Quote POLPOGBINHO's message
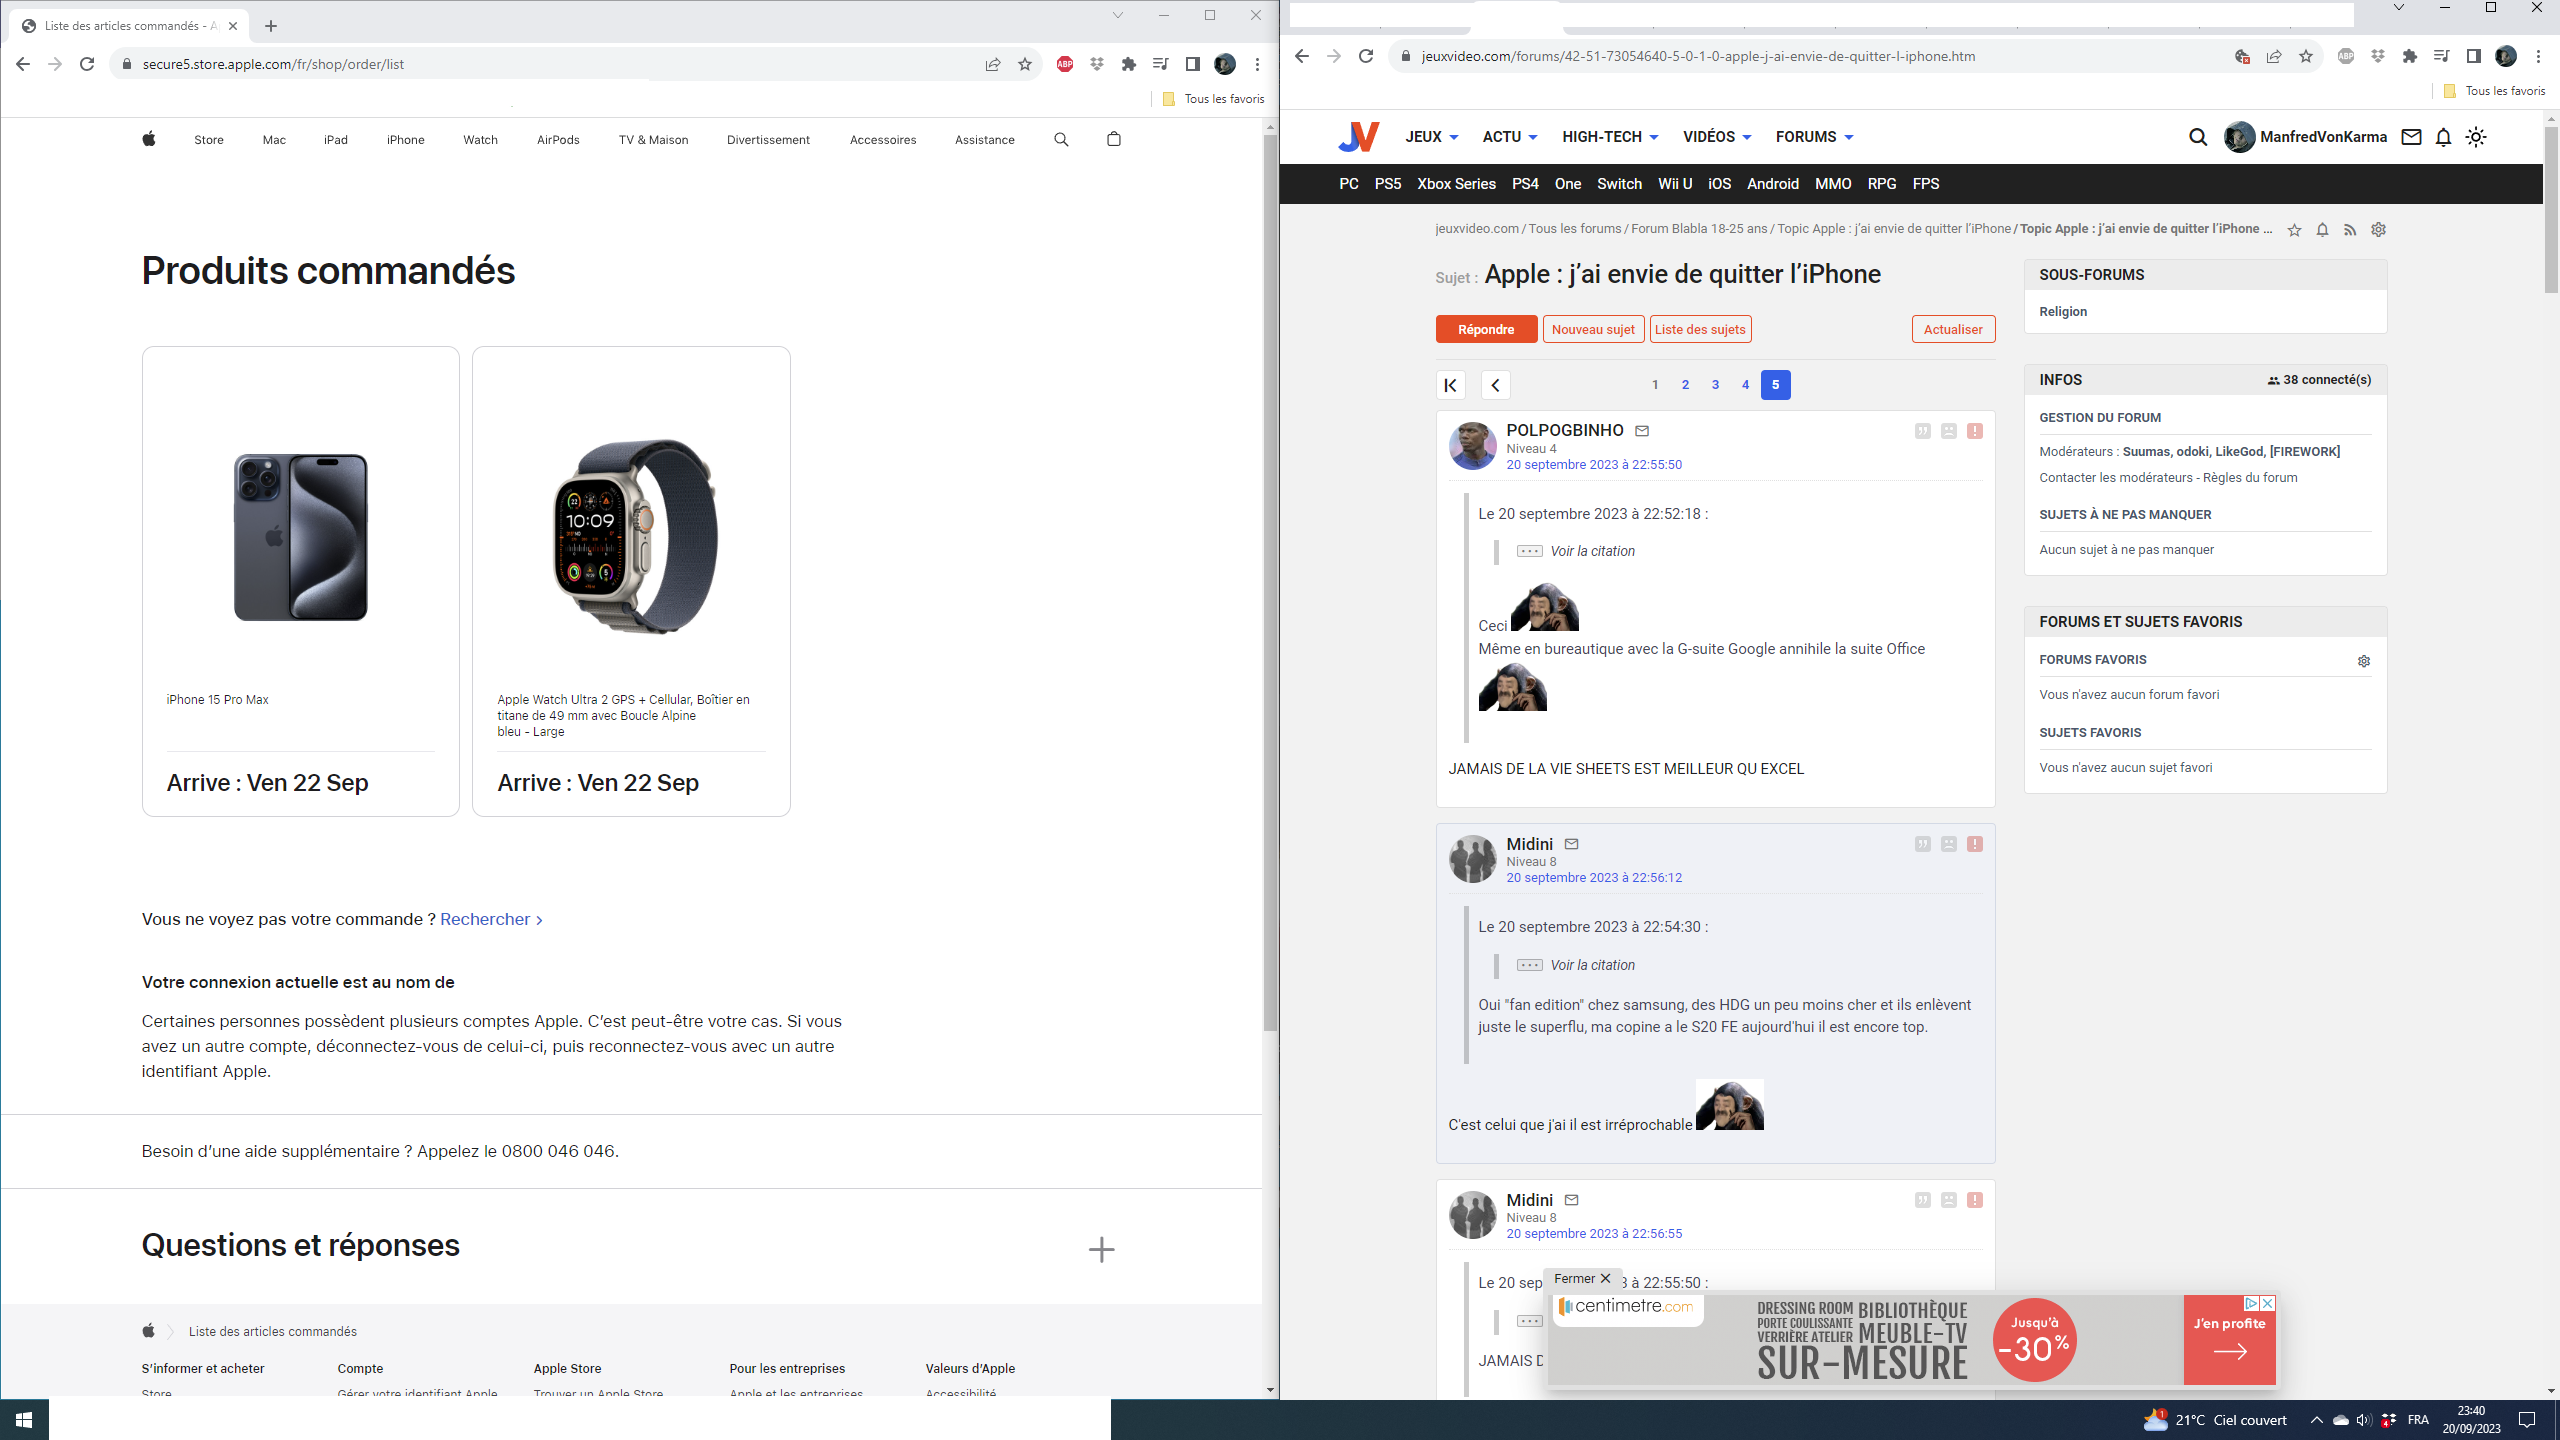 [1922, 431]
